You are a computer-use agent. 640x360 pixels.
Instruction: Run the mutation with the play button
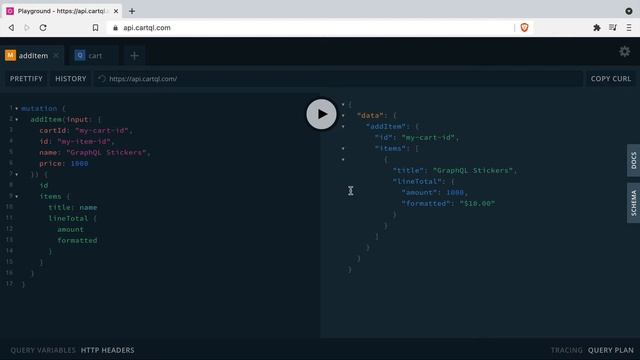click(x=321, y=114)
